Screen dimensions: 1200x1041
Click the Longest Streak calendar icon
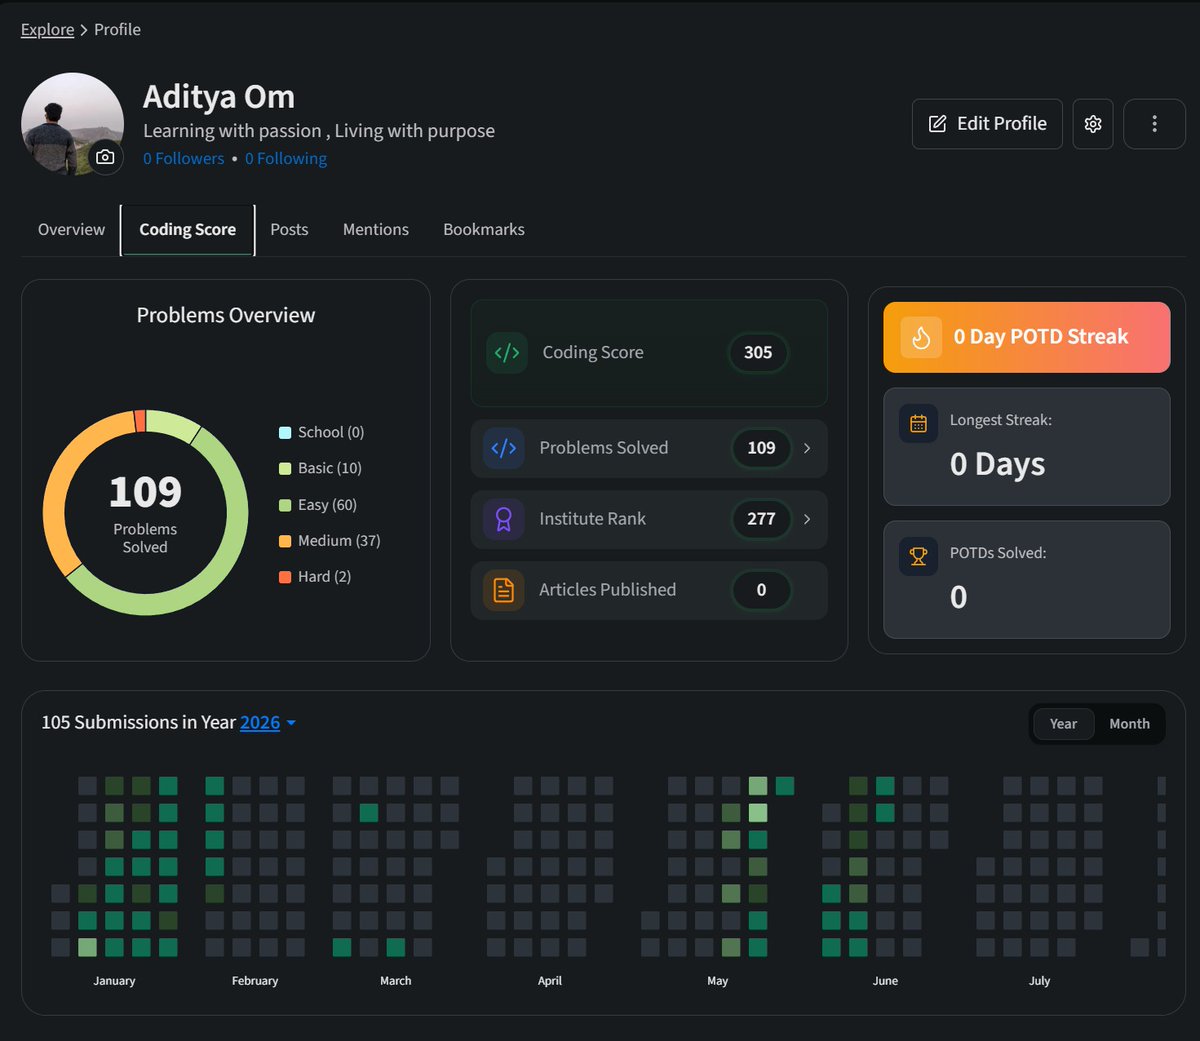tap(918, 424)
